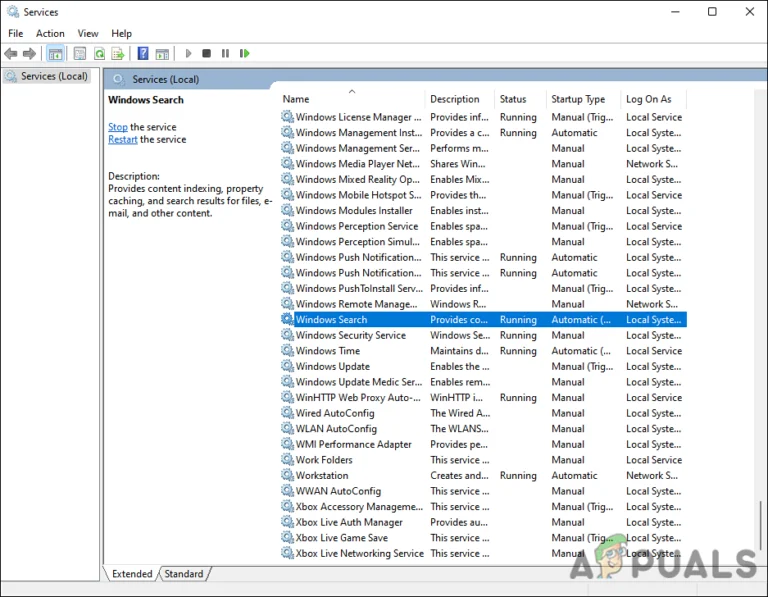Click the Stop the service link
This screenshot has height=597, width=768.
[118, 127]
